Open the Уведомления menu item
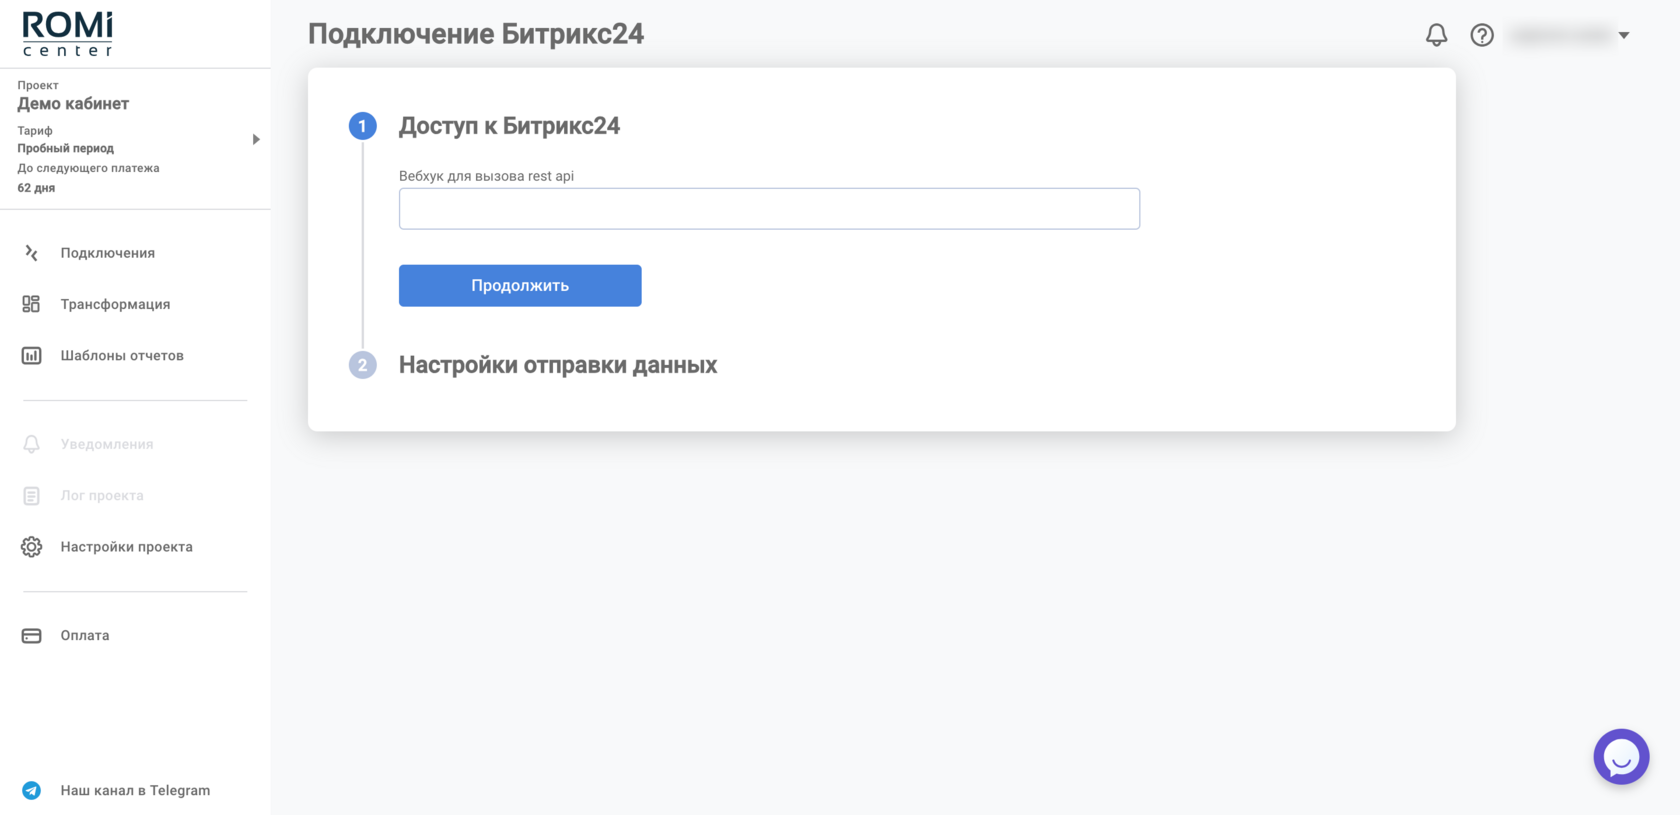1680x815 pixels. [x=107, y=444]
